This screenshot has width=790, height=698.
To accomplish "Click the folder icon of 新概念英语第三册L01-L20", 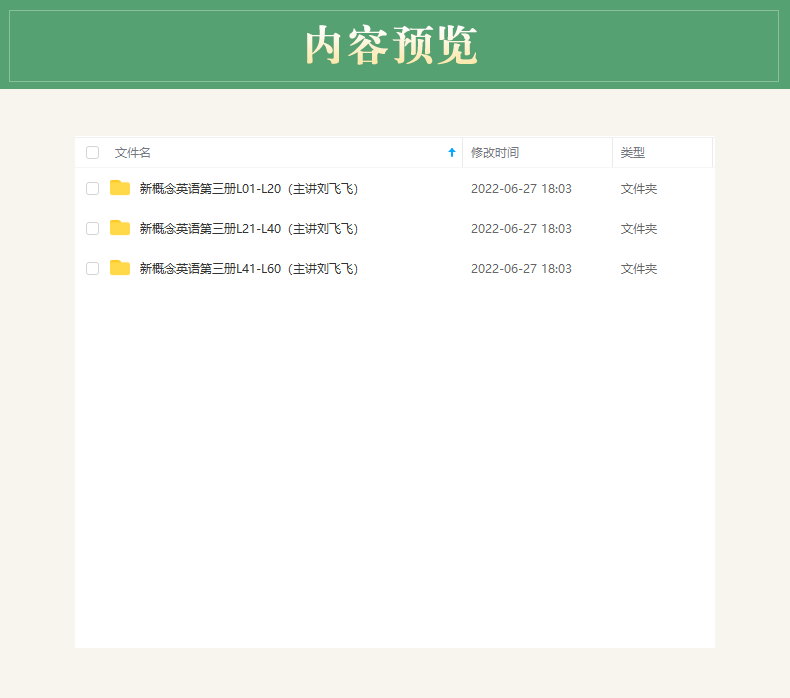I will pyautogui.click(x=120, y=187).
